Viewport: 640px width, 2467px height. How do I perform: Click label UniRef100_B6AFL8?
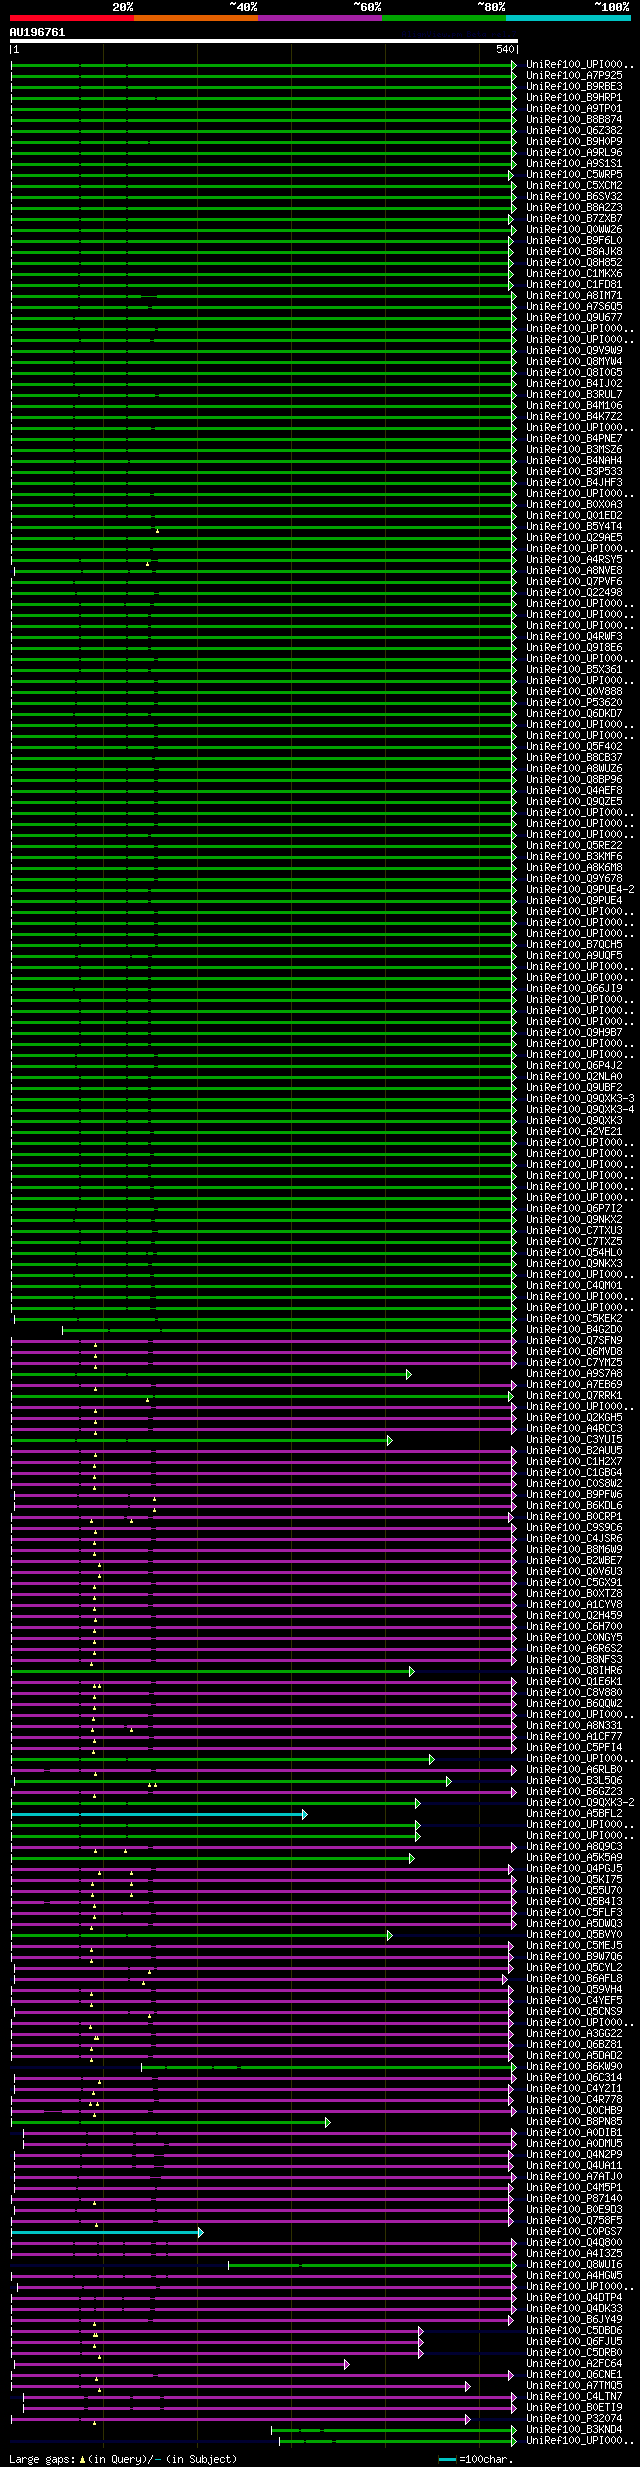(x=574, y=1978)
